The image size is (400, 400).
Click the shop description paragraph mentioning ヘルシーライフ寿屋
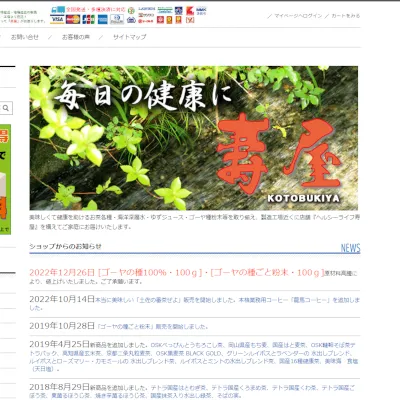click(x=195, y=222)
